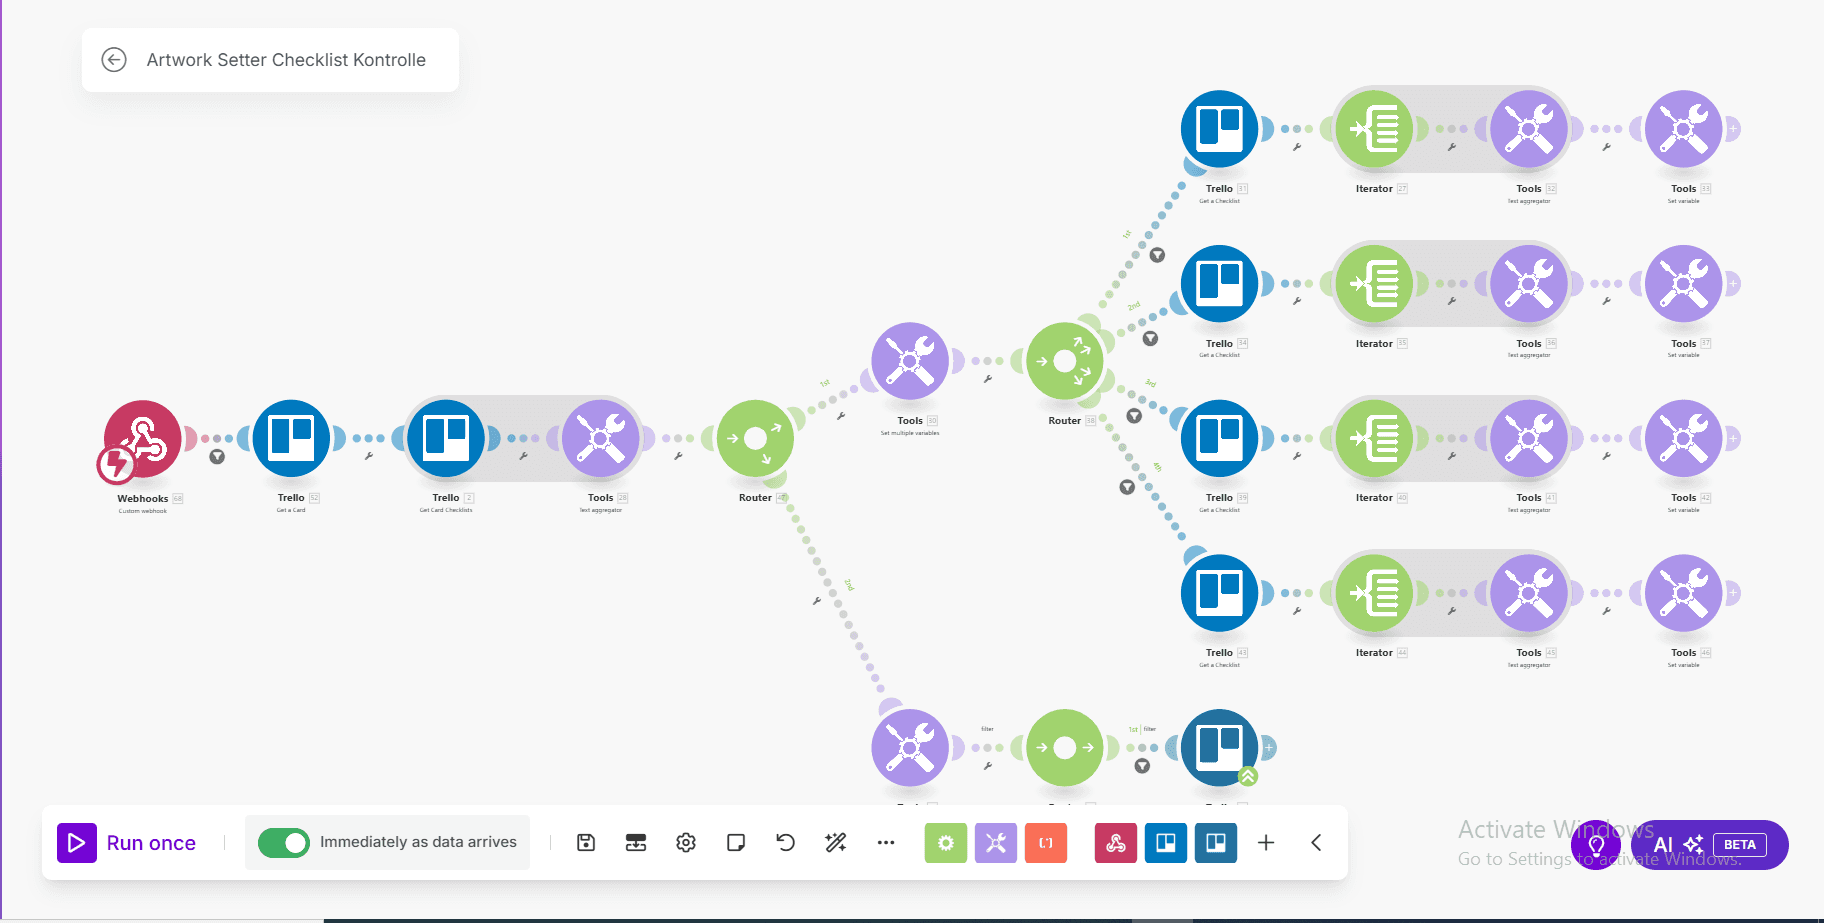Open filter on route to Trello 34
Screen dimensions: 1824x923
pos(1151,339)
